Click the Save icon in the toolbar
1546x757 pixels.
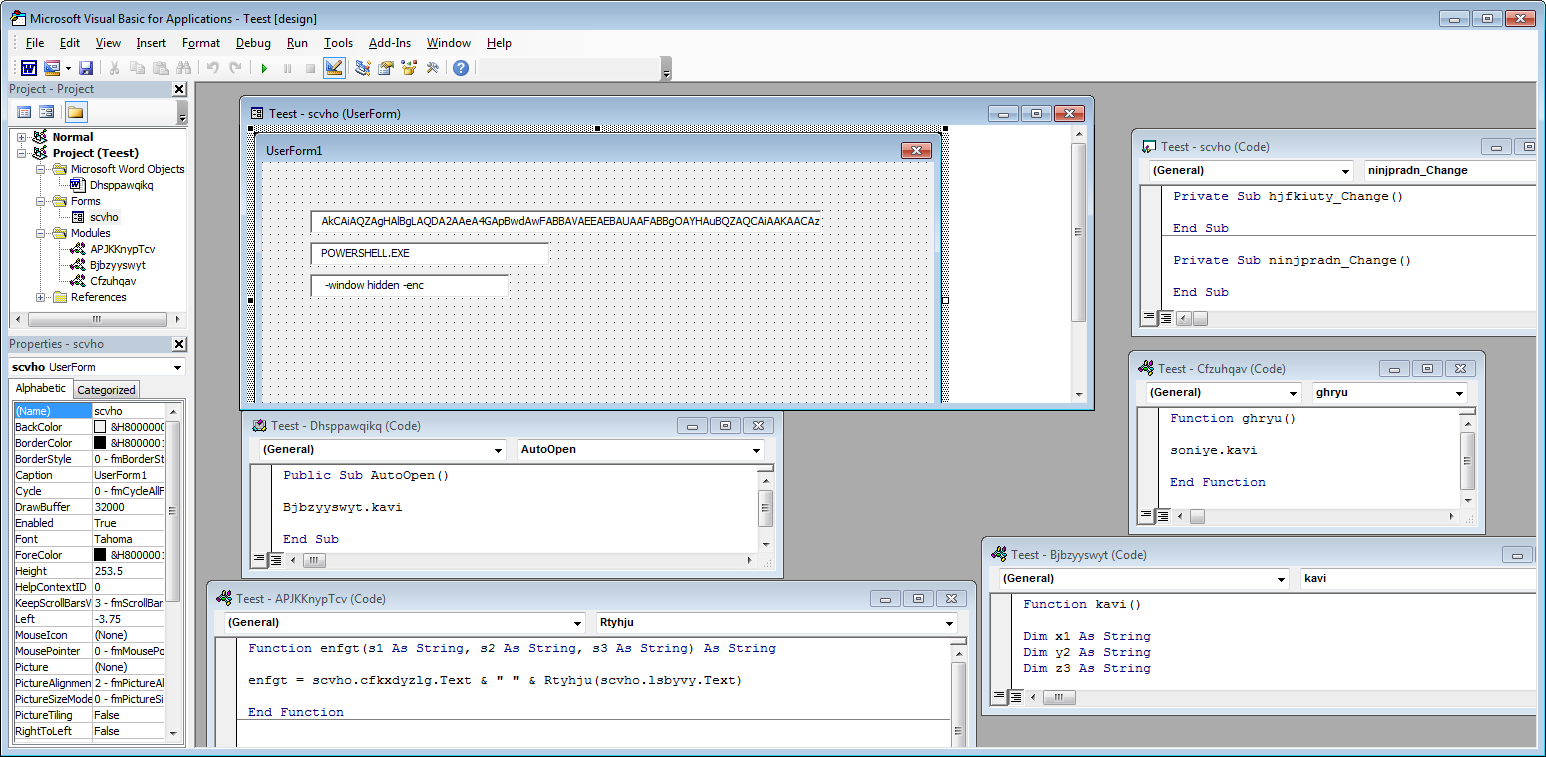[x=86, y=68]
